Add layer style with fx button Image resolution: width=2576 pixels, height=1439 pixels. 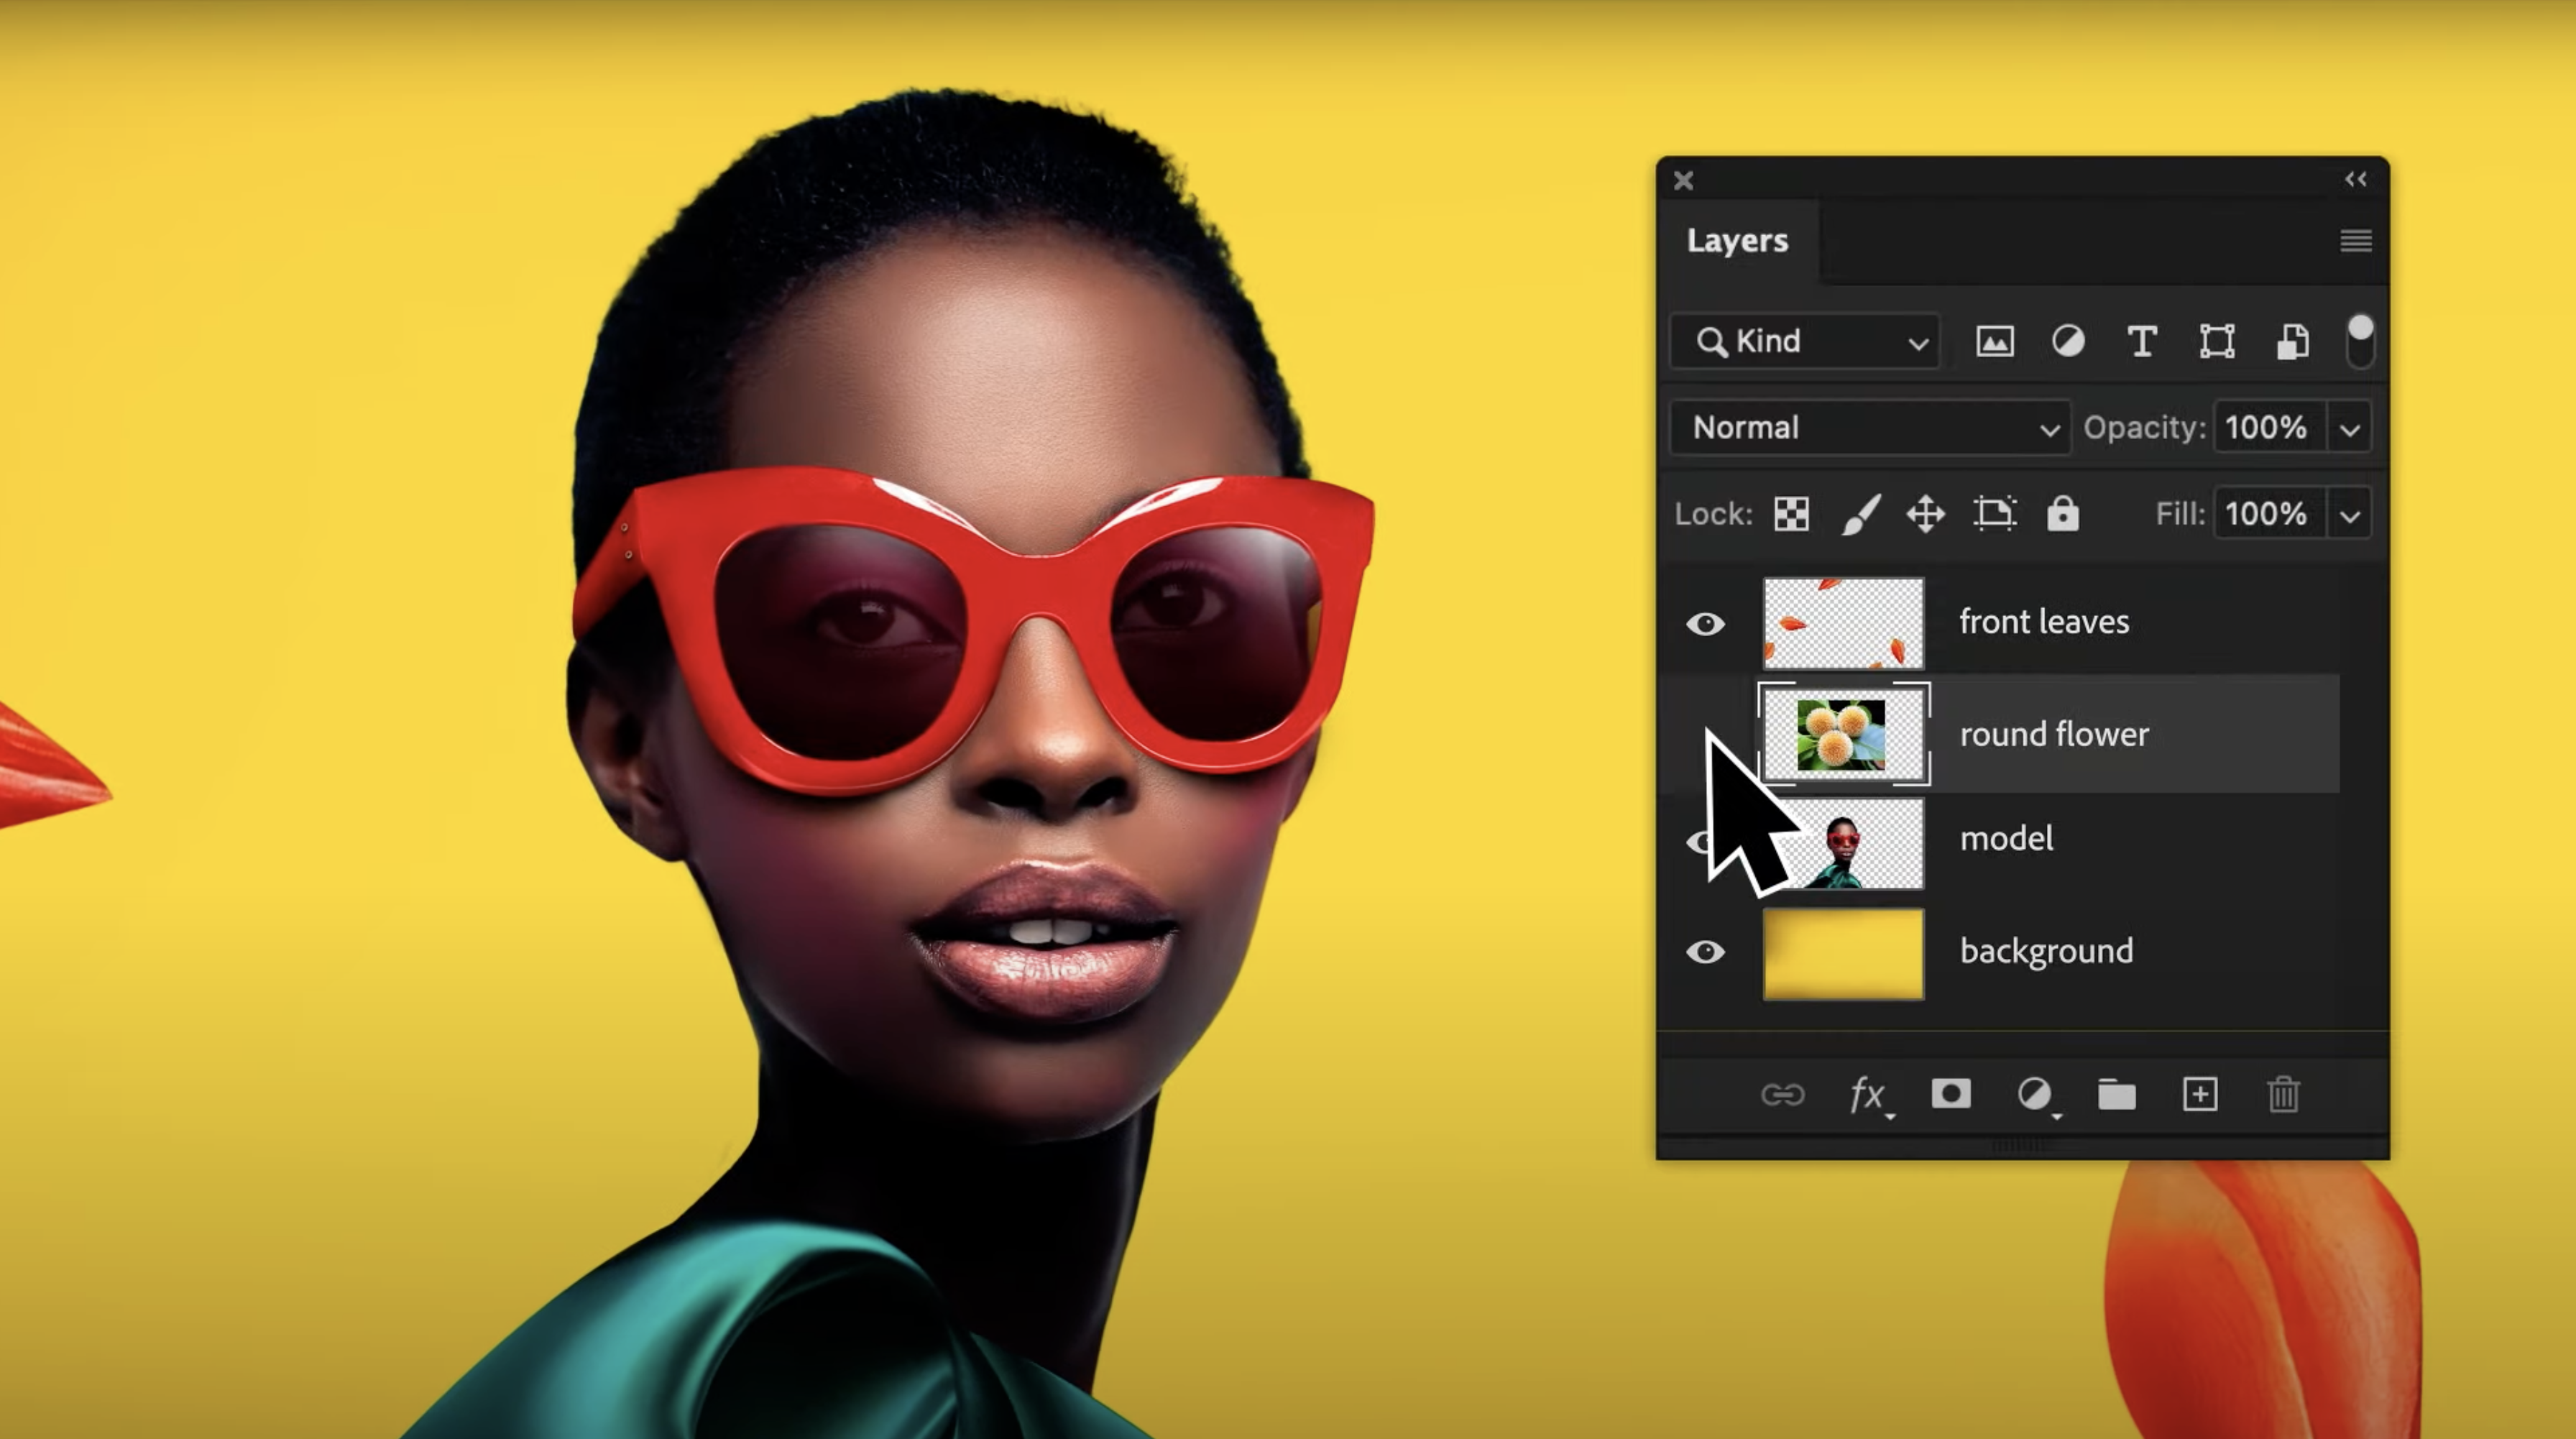click(x=1867, y=1095)
